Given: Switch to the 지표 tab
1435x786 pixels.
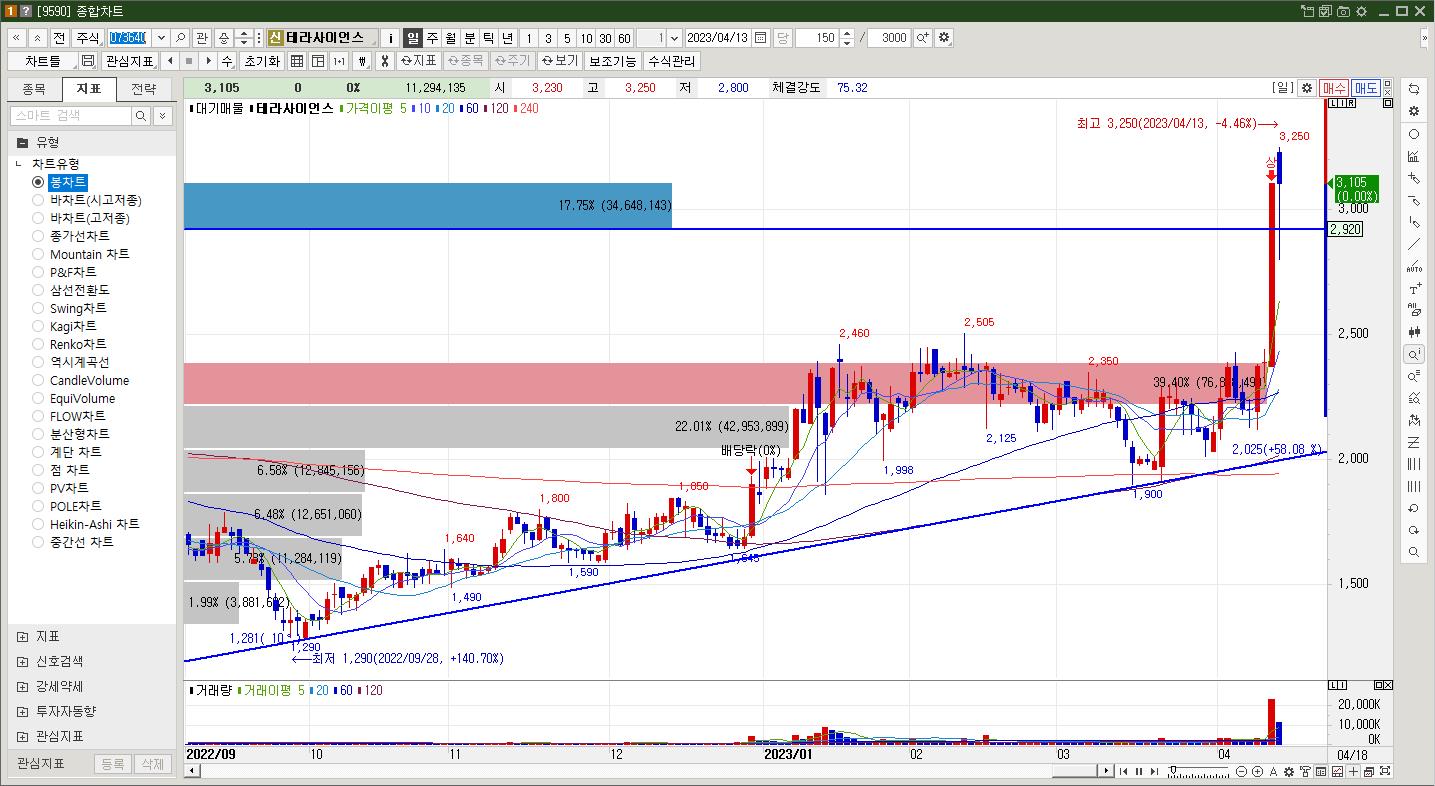Looking at the screenshot, I should pos(89,89).
